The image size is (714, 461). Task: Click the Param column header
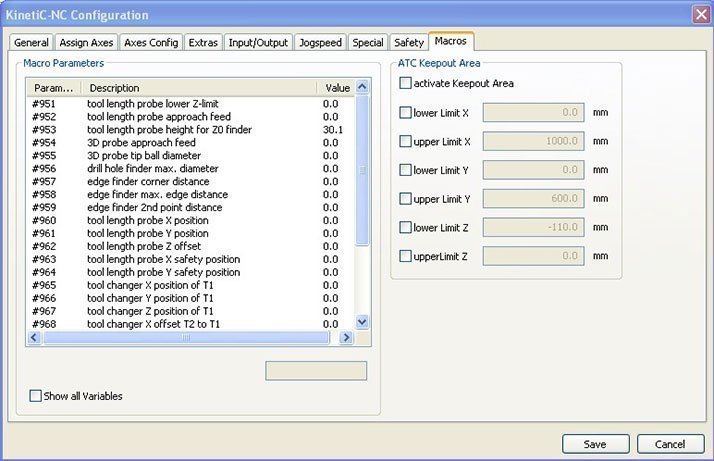(54, 88)
